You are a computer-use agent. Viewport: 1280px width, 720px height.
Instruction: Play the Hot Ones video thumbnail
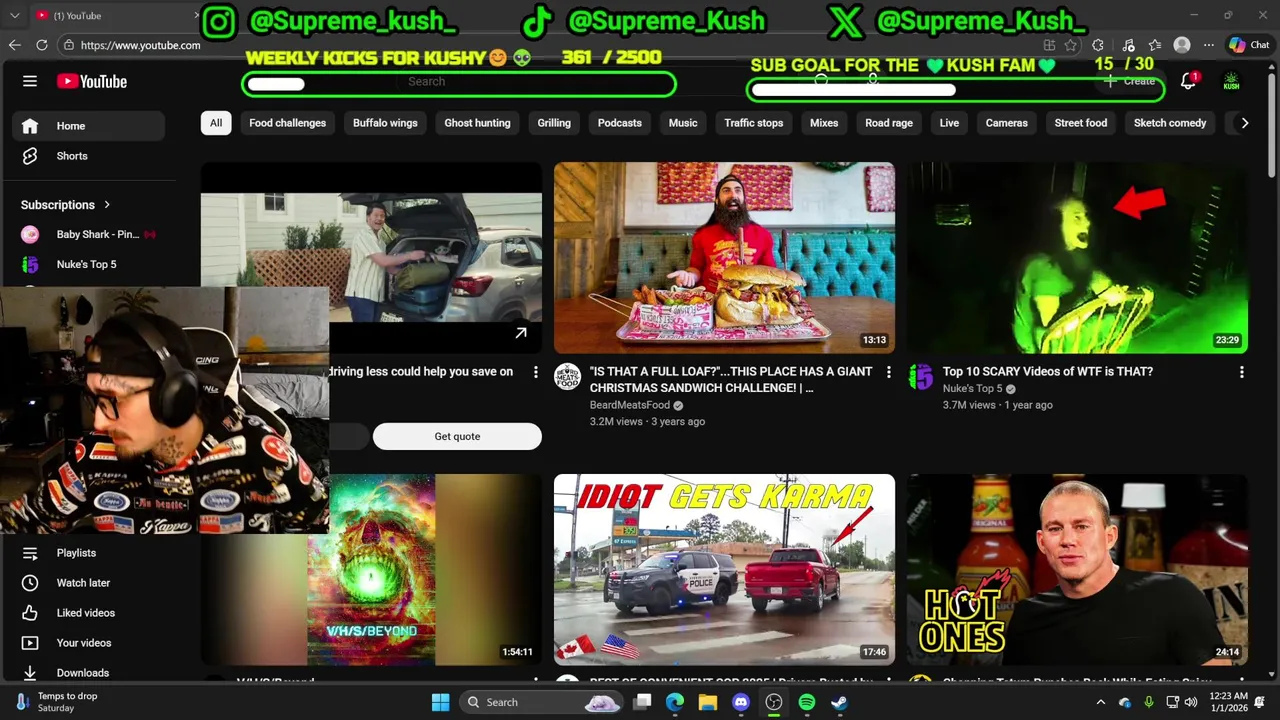tap(1077, 569)
